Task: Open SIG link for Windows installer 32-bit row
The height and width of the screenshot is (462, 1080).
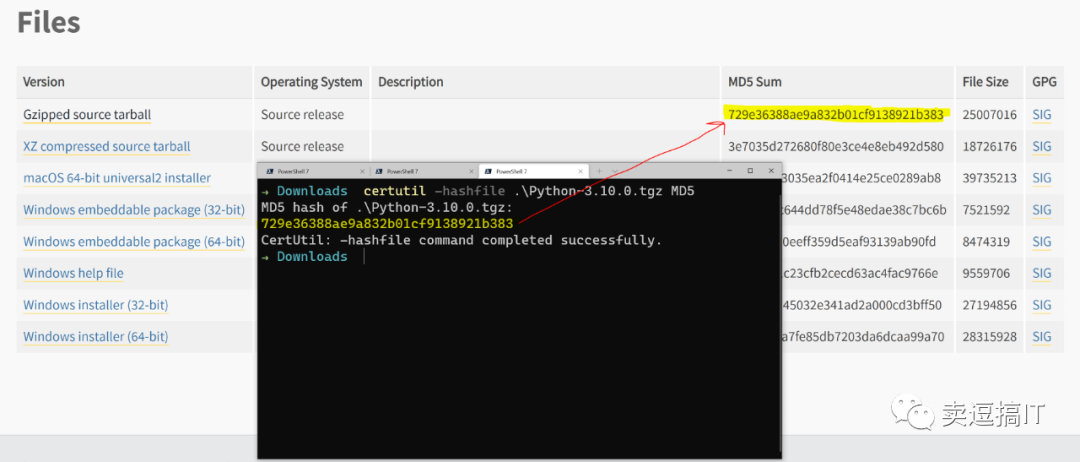Action: (x=1042, y=305)
